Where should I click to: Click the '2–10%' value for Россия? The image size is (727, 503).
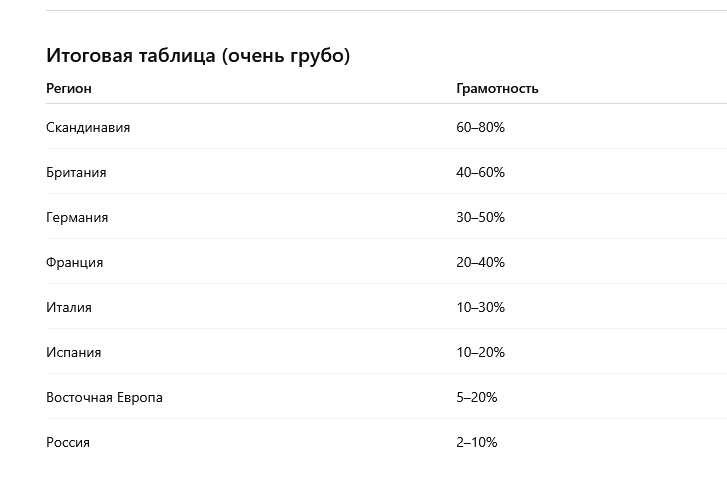point(476,443)
